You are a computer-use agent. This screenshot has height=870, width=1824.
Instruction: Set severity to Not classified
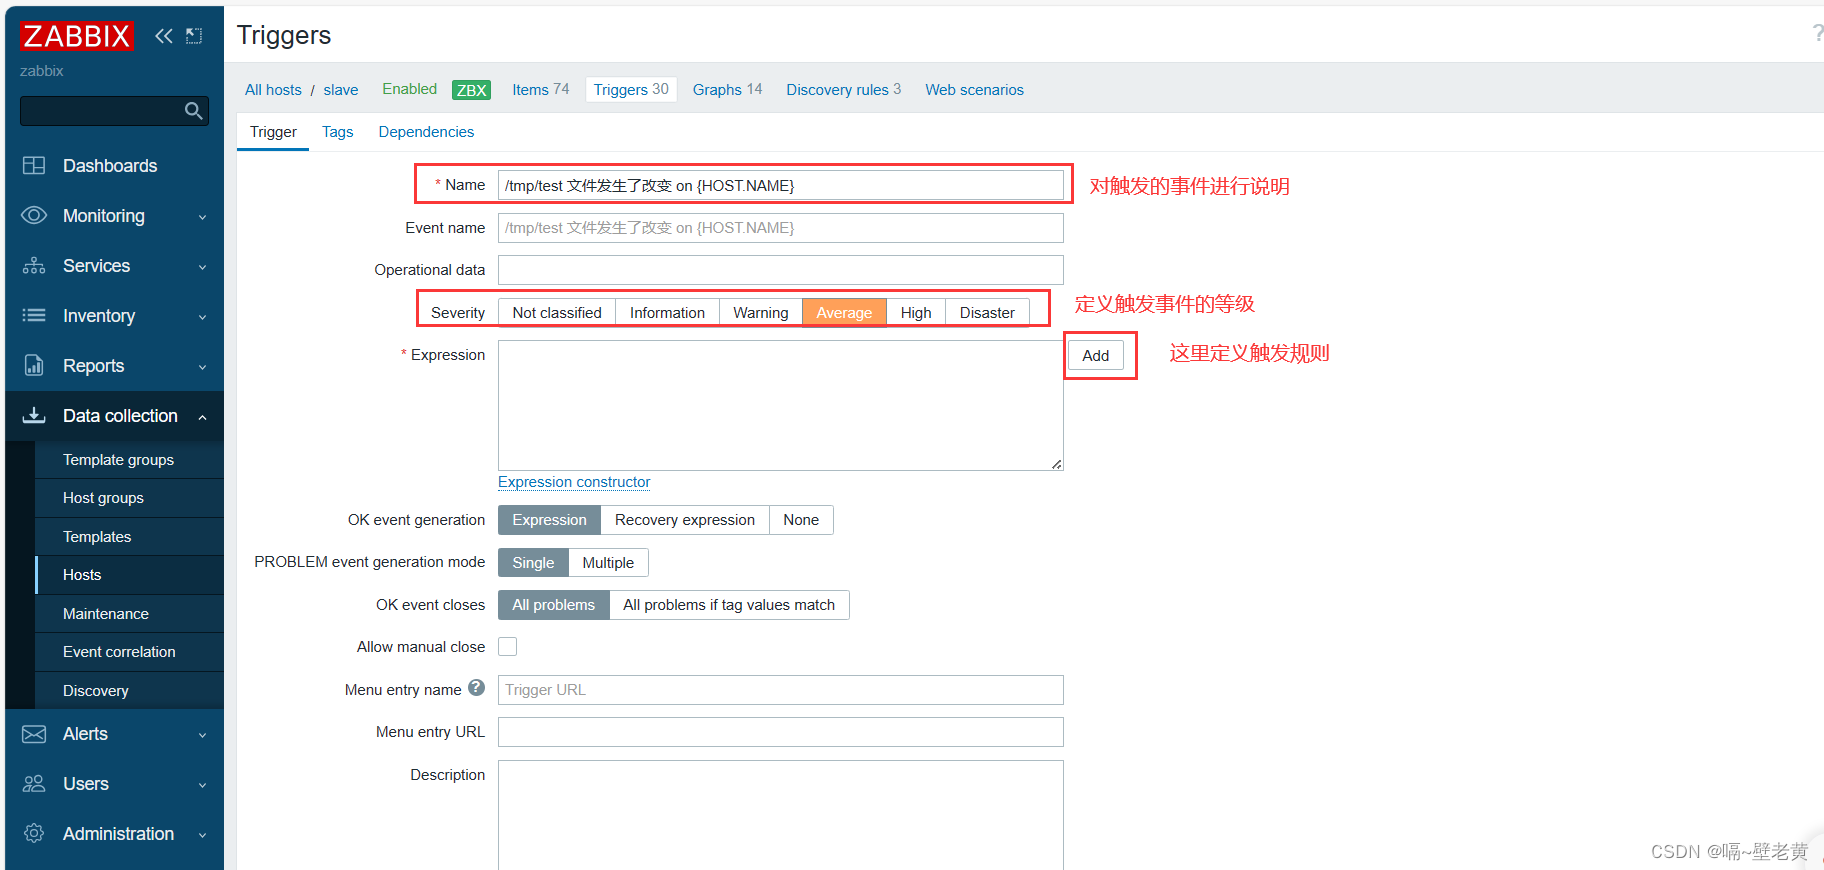557,313
